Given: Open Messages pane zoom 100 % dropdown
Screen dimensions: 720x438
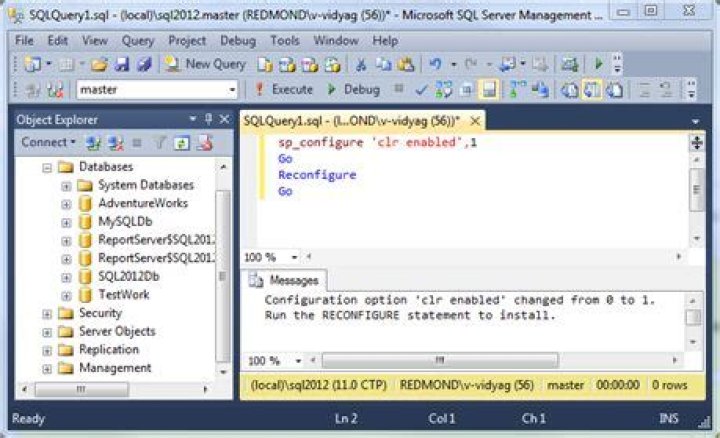Looking at the screenshot, I should click(x=298, y=361).
